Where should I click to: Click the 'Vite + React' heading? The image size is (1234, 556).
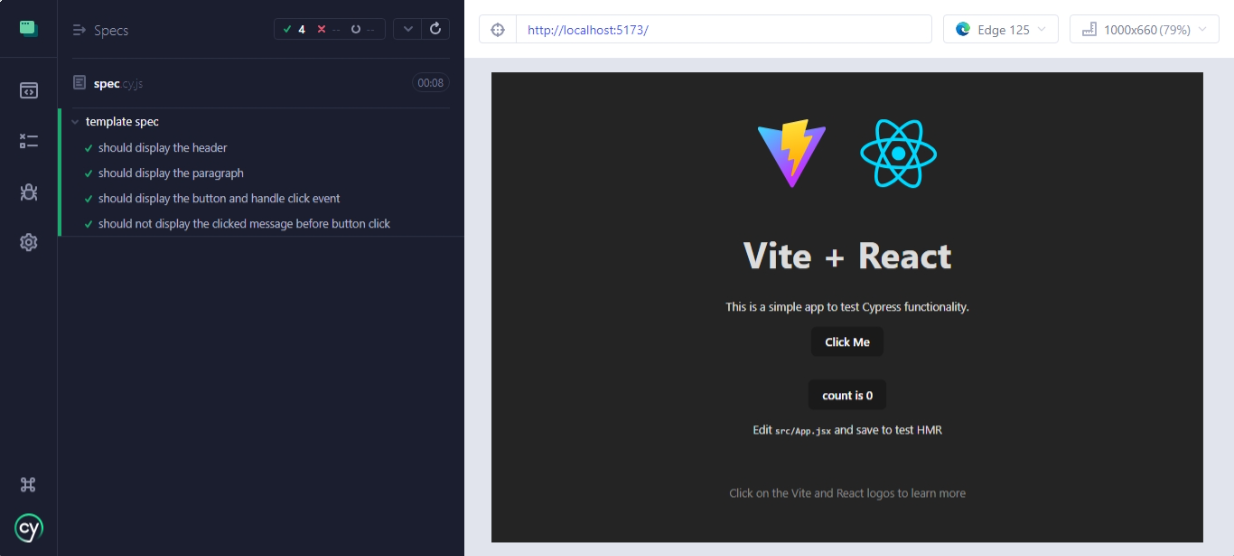pyautogui.click(x=847, y=256)
